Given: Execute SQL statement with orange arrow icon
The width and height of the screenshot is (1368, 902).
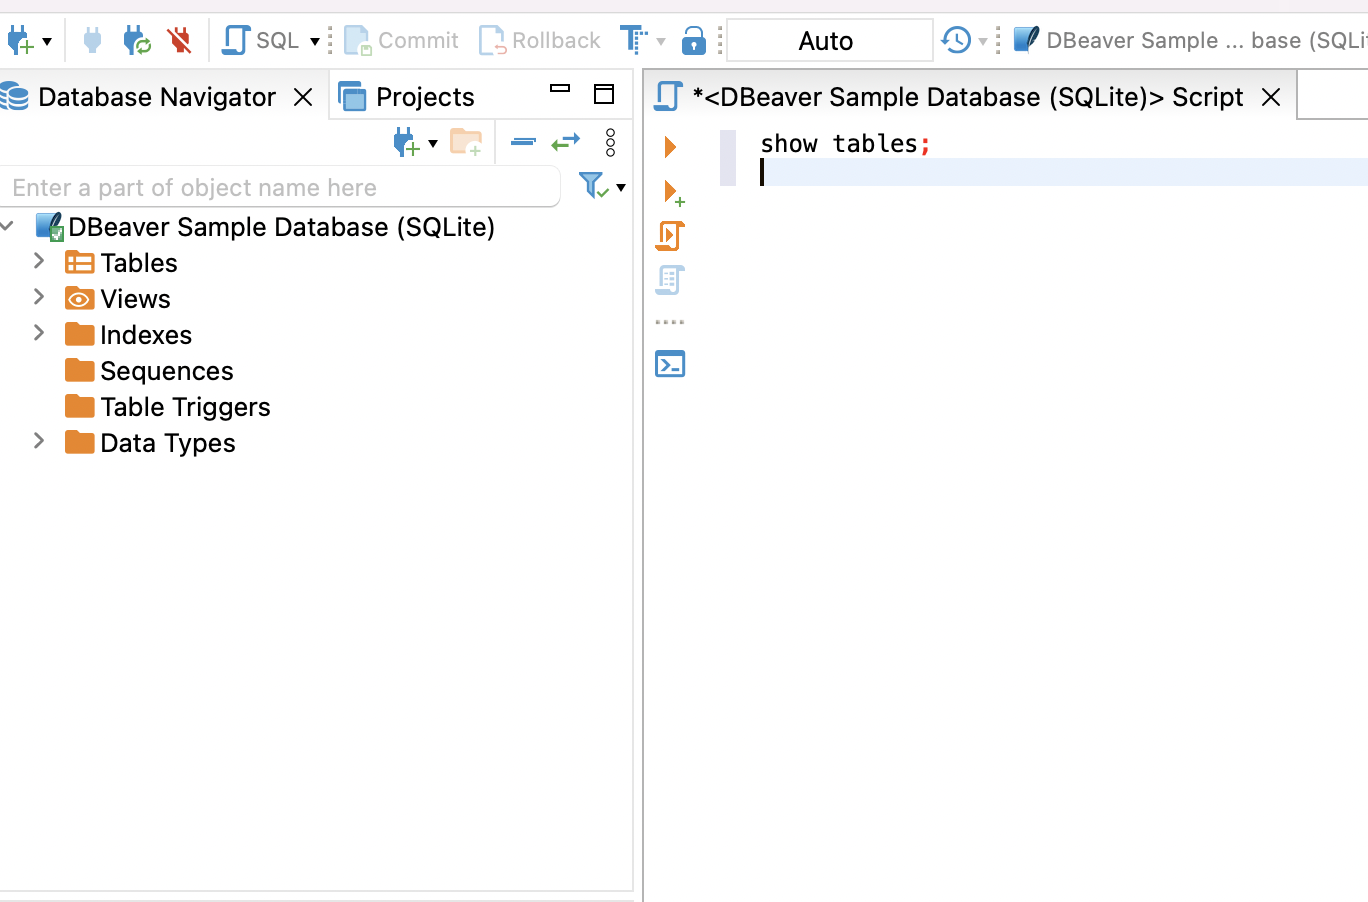Looking at the screenshot, I should point(670,147).
